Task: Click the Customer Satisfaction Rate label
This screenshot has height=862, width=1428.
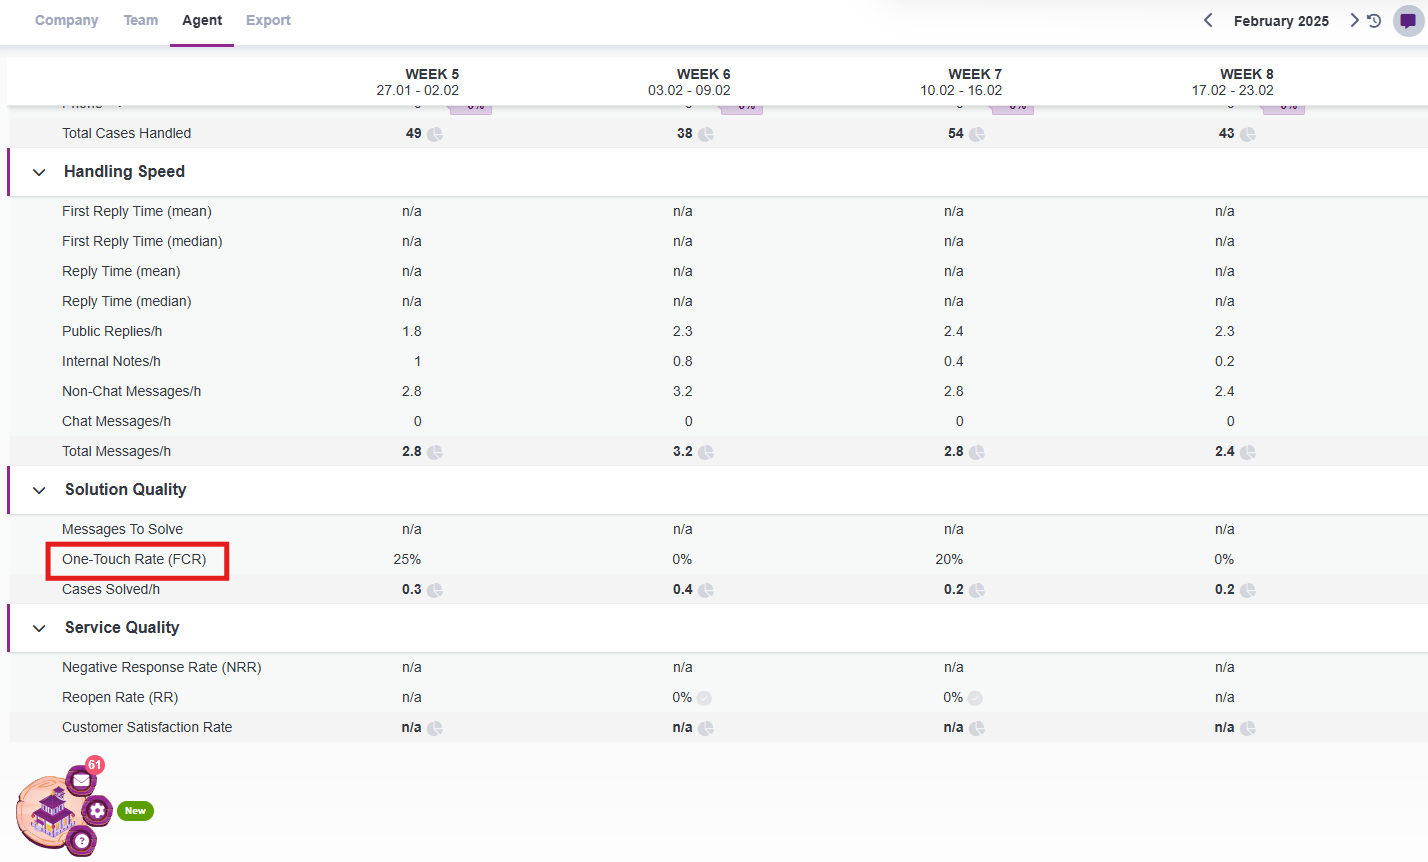Action: [147, 727]
